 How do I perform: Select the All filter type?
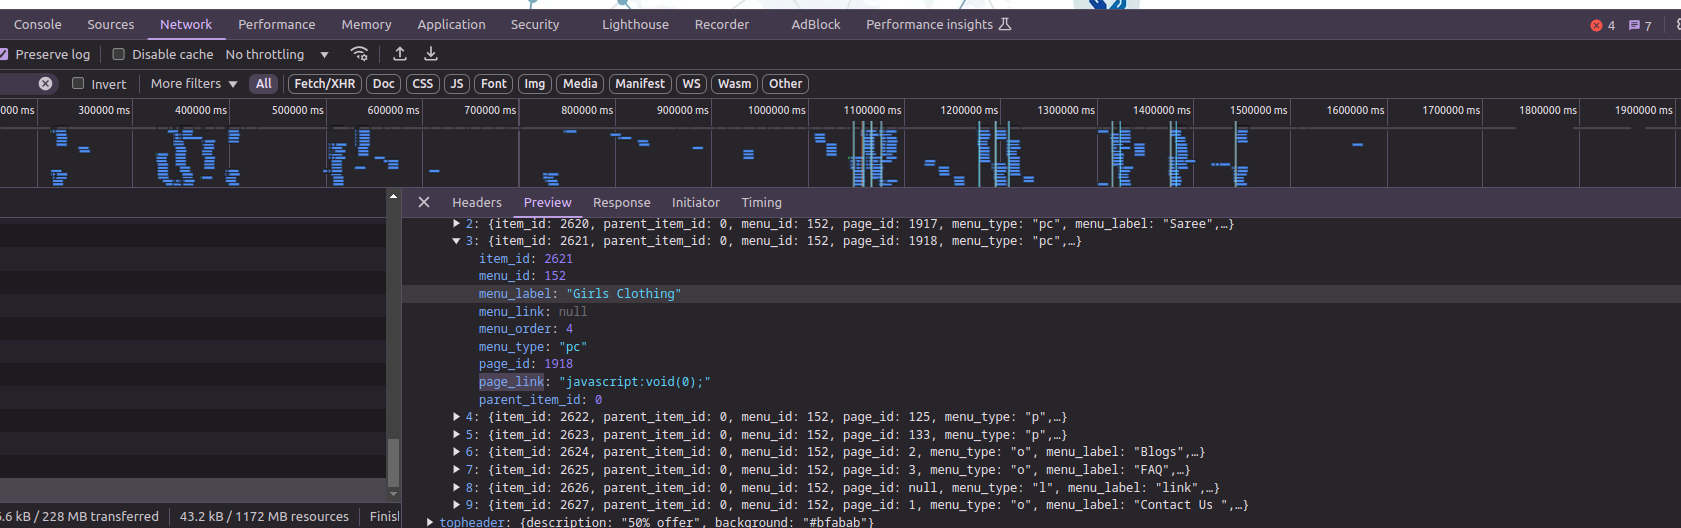(x=263, y=84)
